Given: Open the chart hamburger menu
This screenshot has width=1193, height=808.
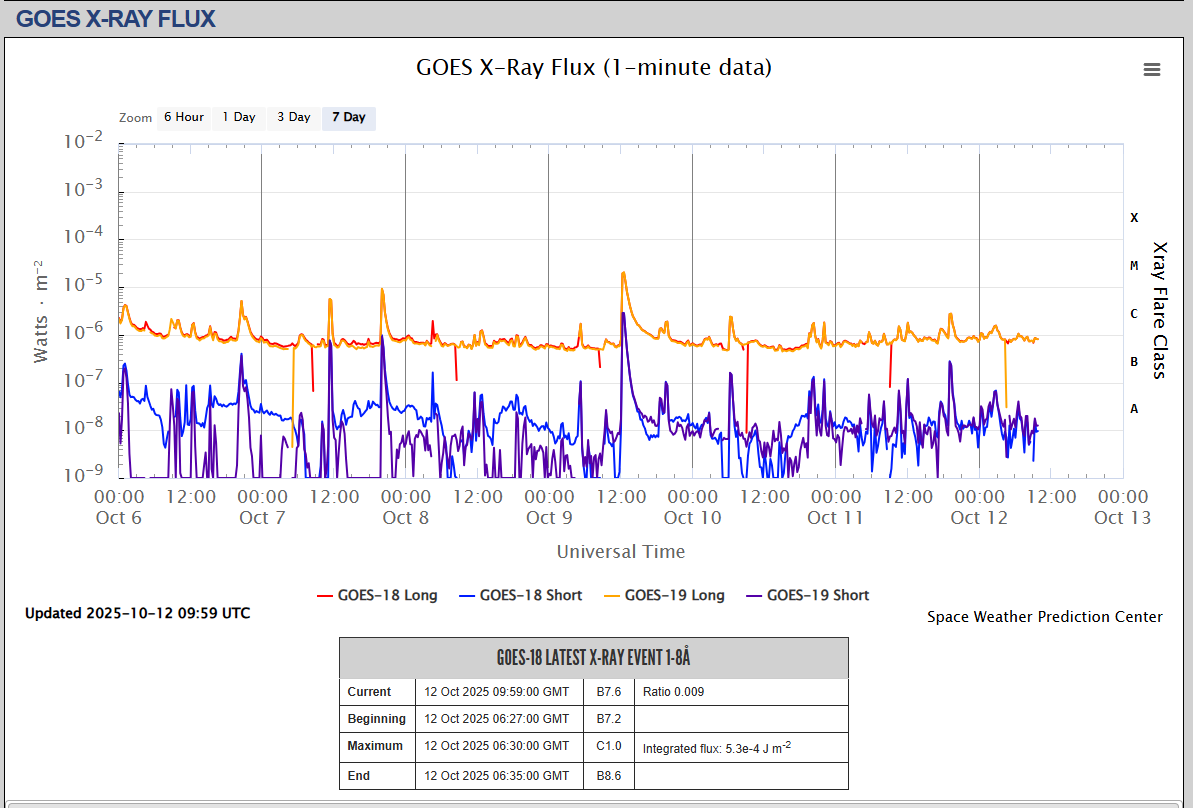Looking at the screenshot, I should [x=1152, y=69].
